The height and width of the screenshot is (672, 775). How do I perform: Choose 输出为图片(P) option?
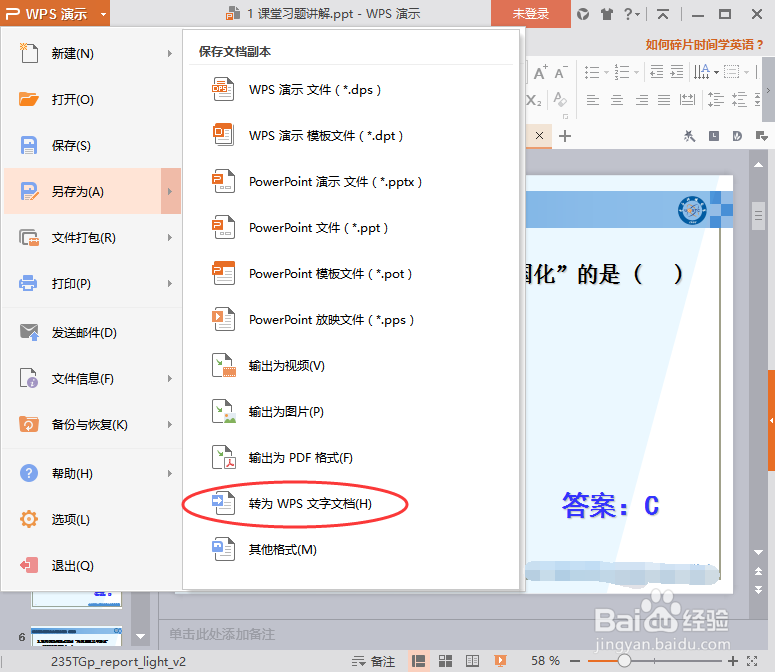click(x=351, y=411)
